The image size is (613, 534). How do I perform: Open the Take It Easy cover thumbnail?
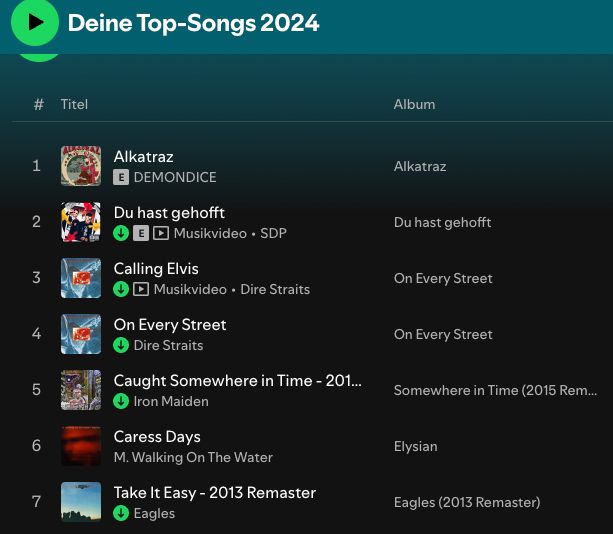pyautogui.click(x=81, y=502)
